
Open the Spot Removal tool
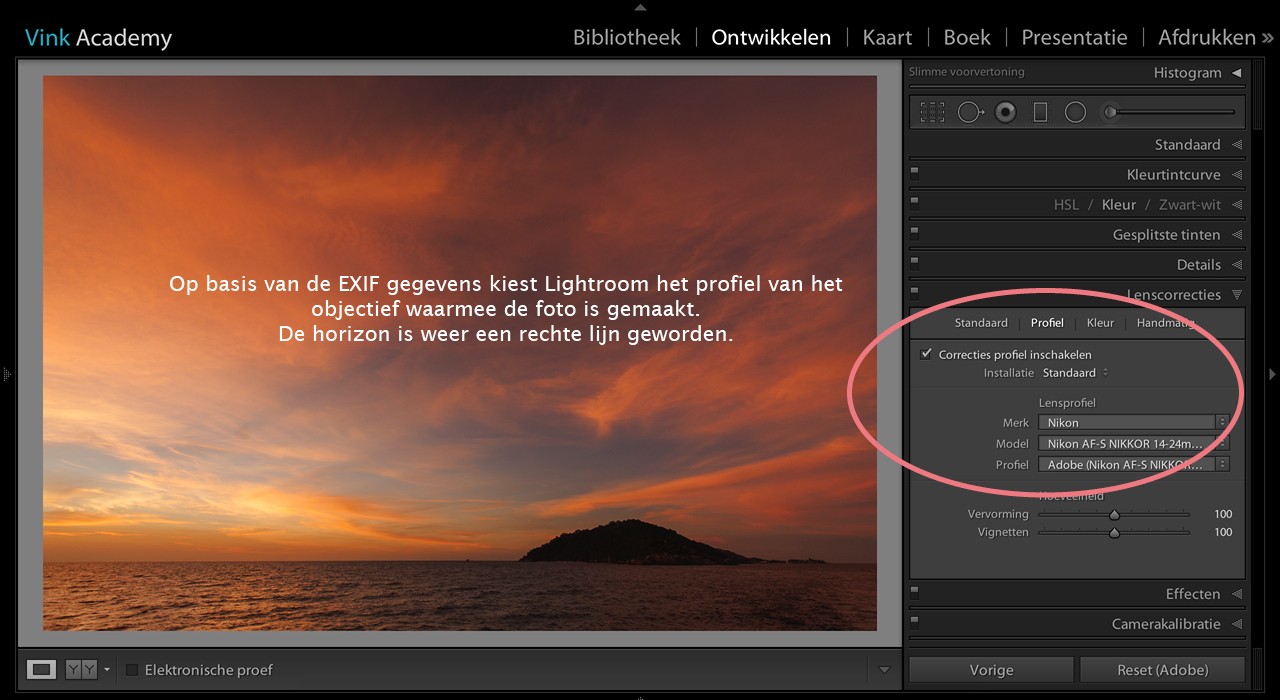click(969, 111)
